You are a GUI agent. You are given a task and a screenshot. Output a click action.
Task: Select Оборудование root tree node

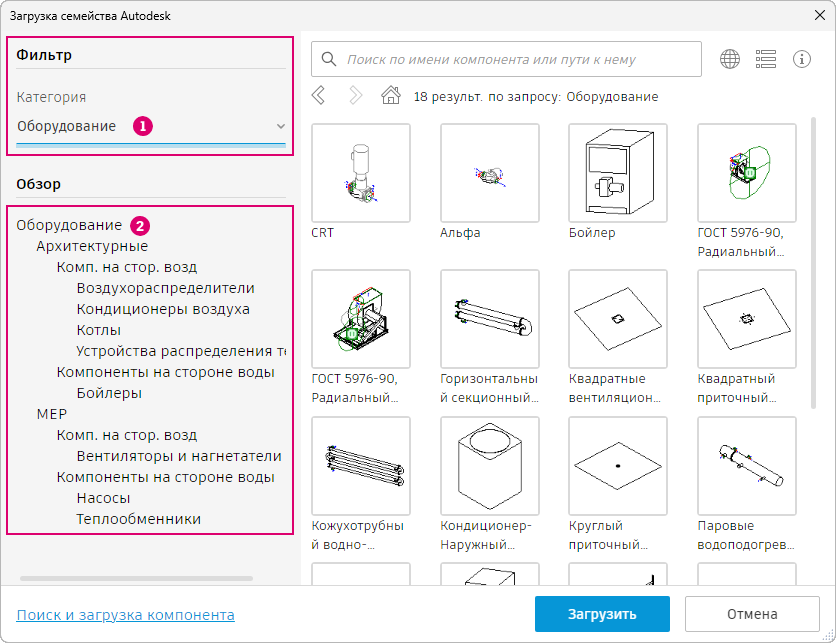point(69,226)
